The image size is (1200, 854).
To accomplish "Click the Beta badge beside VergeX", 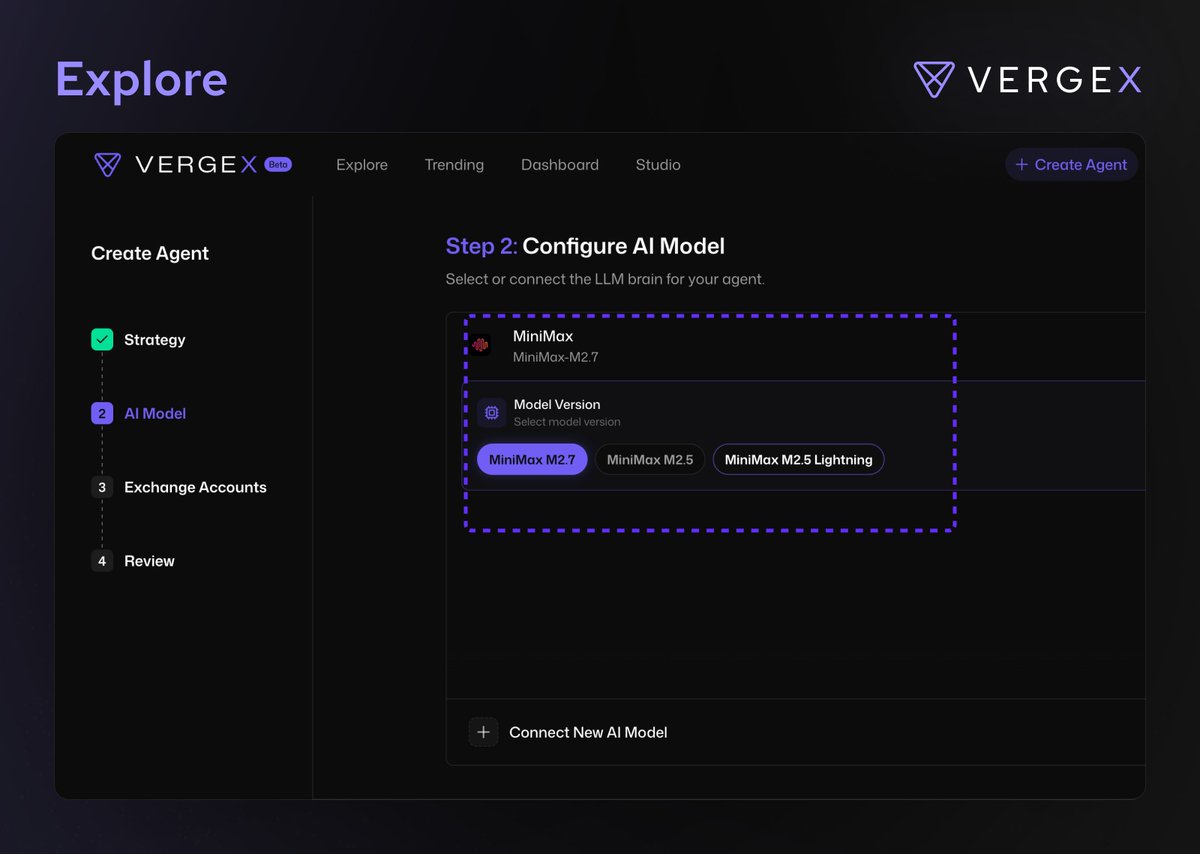I will (x=278, y=164).
